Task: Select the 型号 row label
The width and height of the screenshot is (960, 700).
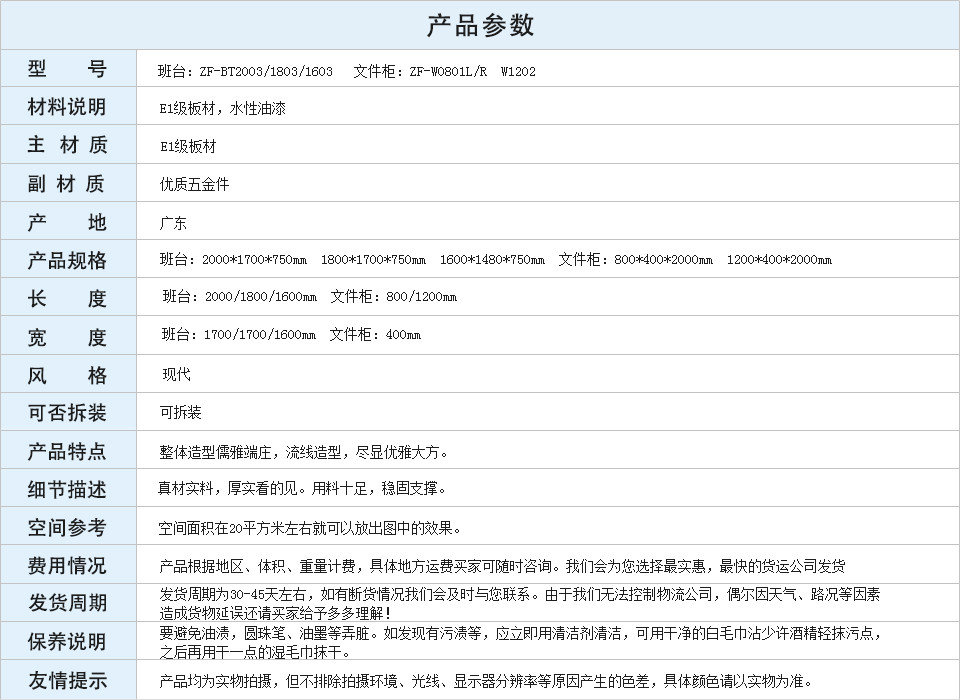Action: click(x=67, y=69)
